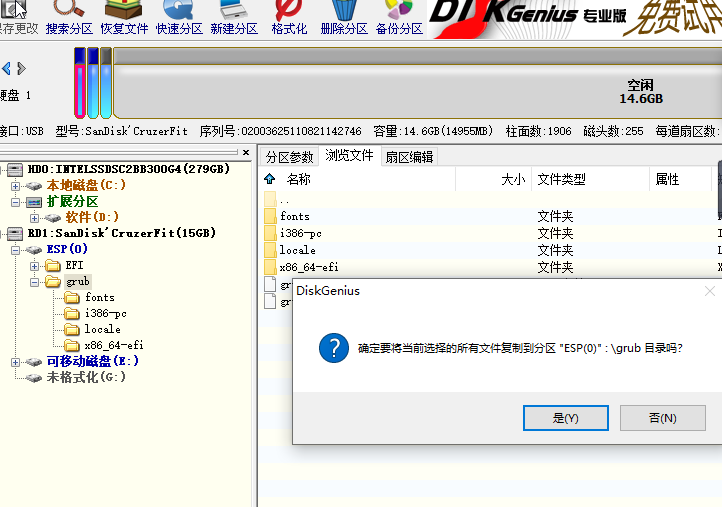Select 本地磁盘(C:) partition

(86, 185)
